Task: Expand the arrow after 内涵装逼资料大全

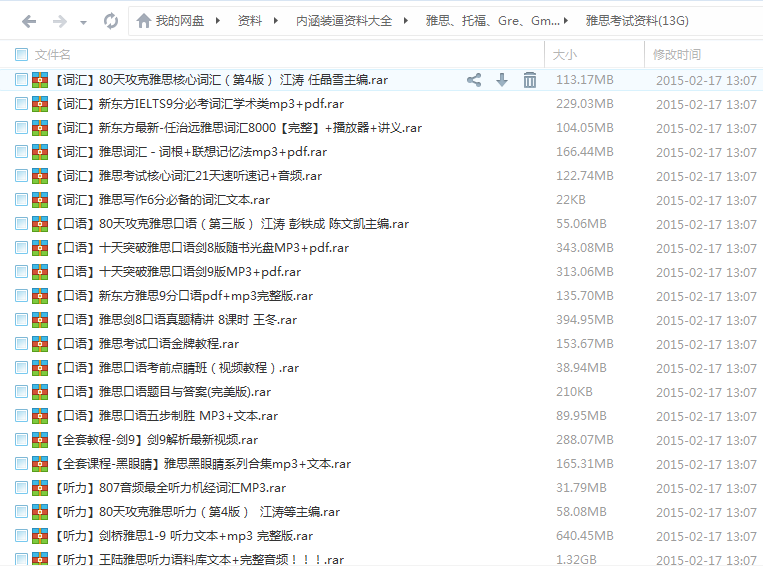Action: click(405, 21)
